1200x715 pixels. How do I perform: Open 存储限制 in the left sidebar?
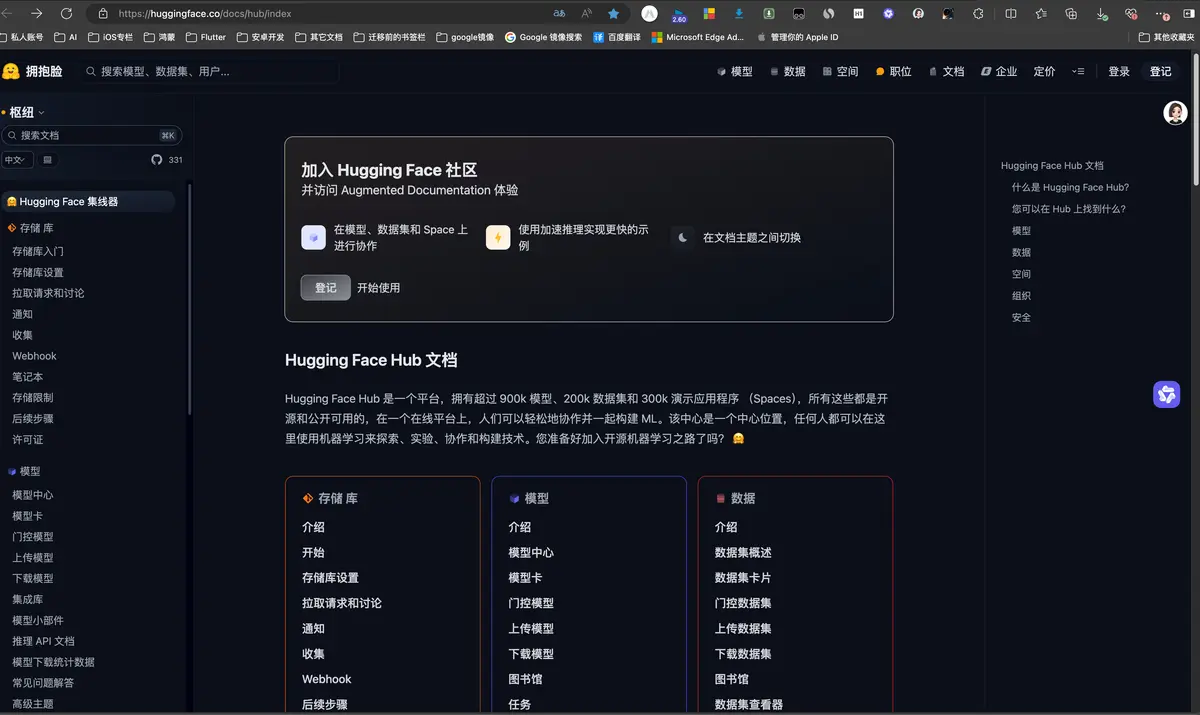(32, 398)
